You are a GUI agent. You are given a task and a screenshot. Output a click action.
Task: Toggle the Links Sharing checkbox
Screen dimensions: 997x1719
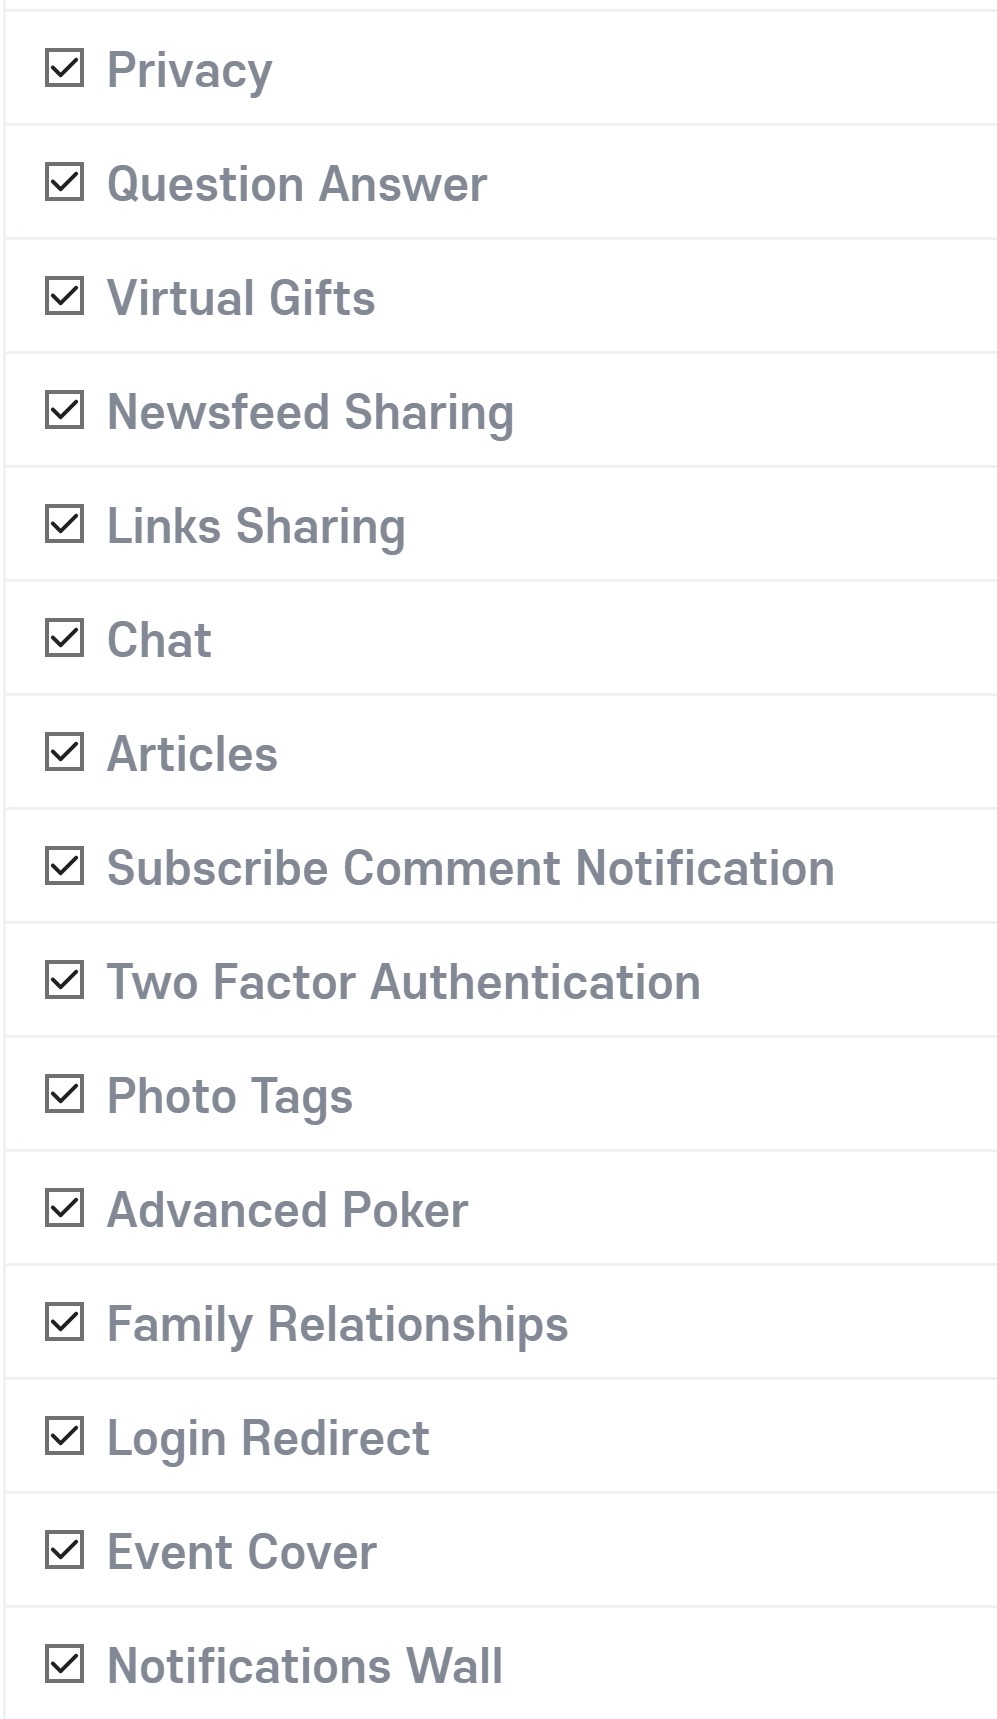pos(64,525)
